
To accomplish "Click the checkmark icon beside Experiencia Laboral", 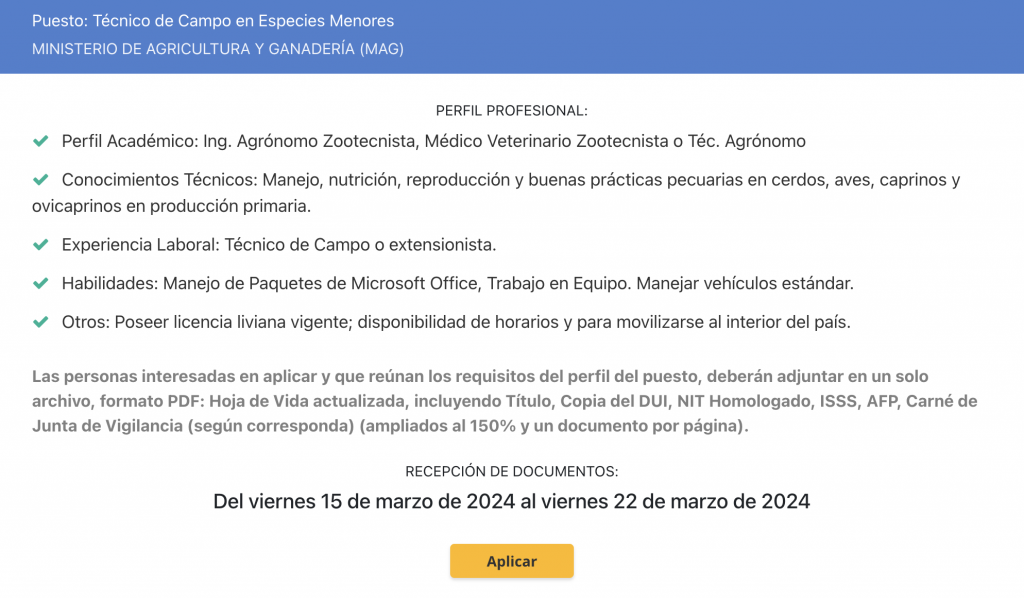I will click(x=40, y=245).
